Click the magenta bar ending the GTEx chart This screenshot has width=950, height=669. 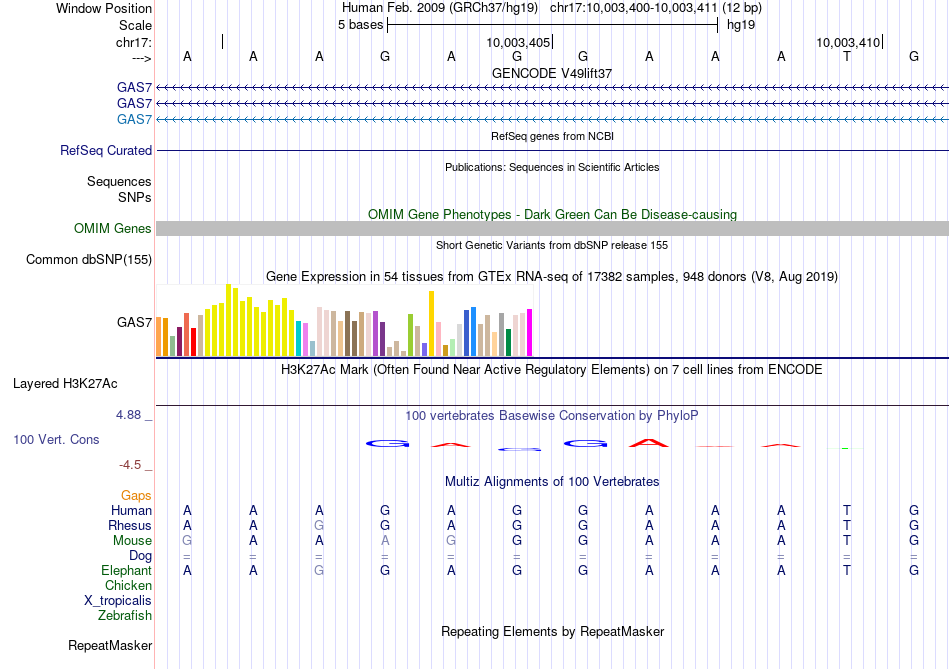tap(530, 333)
